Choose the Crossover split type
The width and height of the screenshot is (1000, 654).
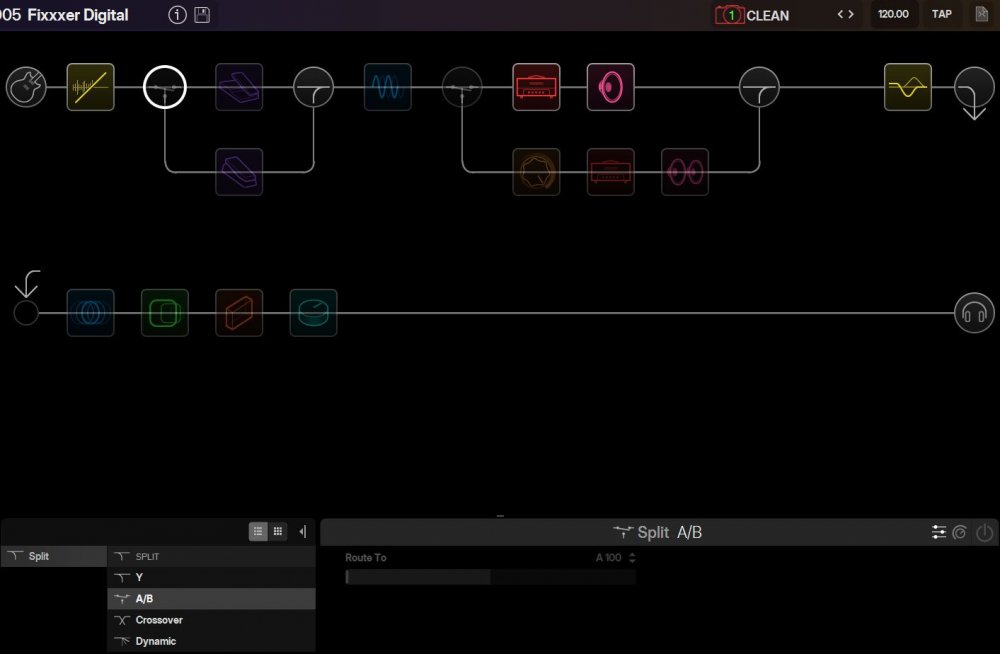coord(212,620)
